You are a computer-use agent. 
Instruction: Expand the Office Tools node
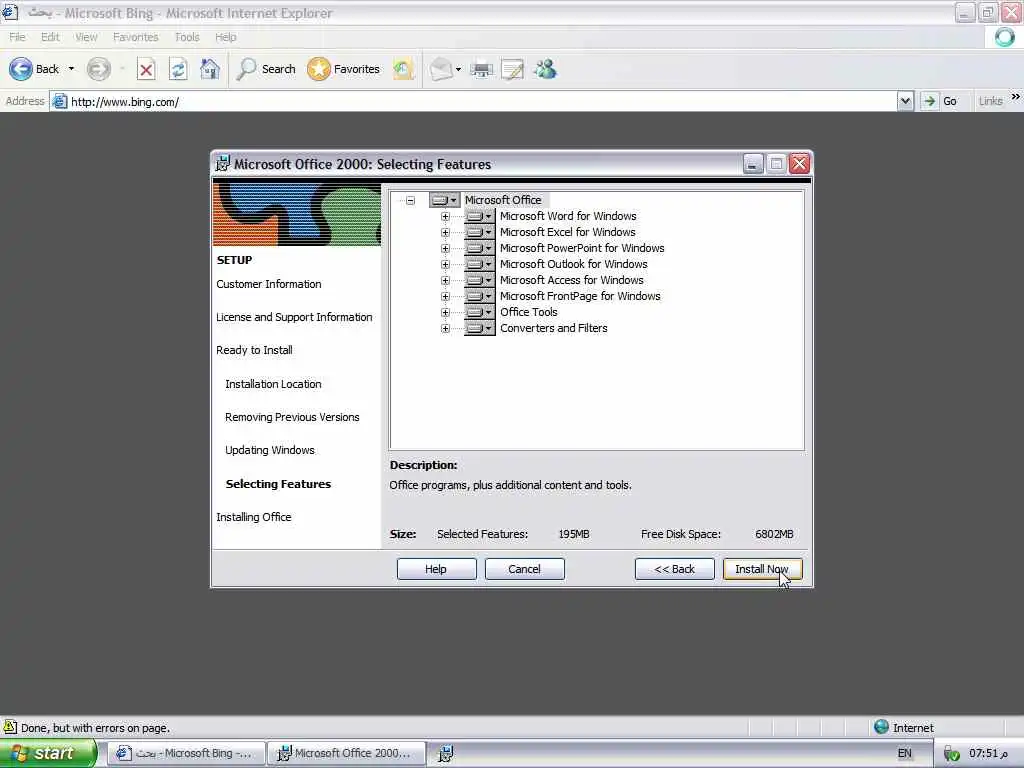pos(445,312)
